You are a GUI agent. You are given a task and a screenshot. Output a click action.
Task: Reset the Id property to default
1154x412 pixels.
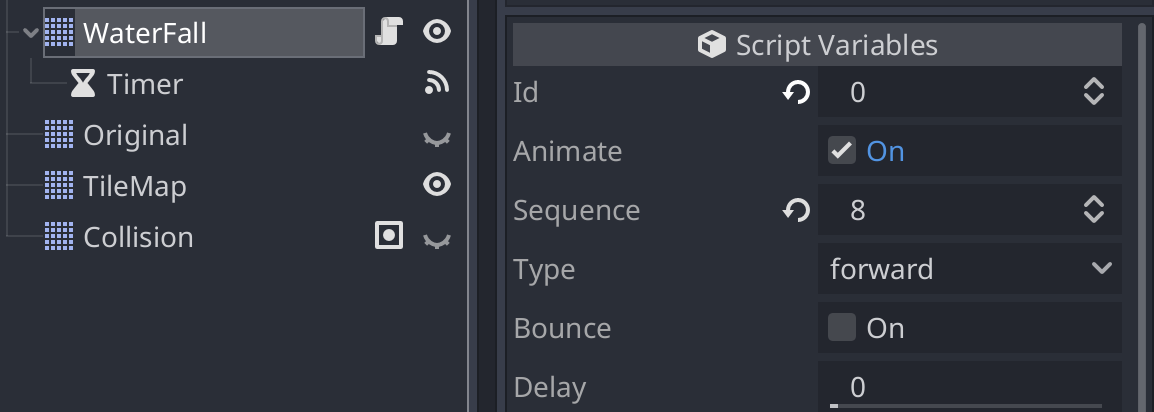[796, 93]
